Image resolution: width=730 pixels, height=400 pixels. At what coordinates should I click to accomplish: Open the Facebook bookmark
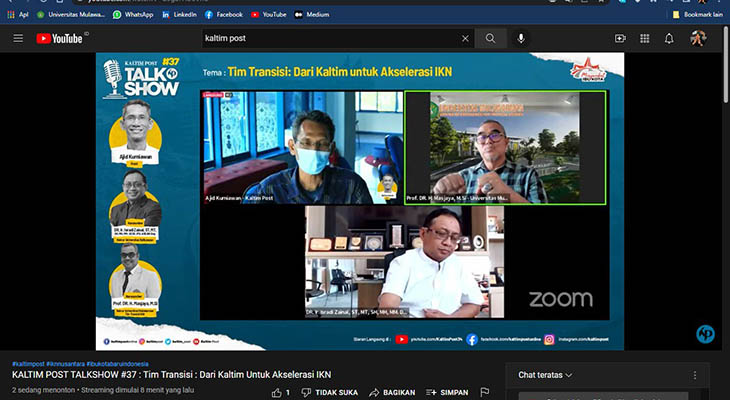click(x=224, y=14)
